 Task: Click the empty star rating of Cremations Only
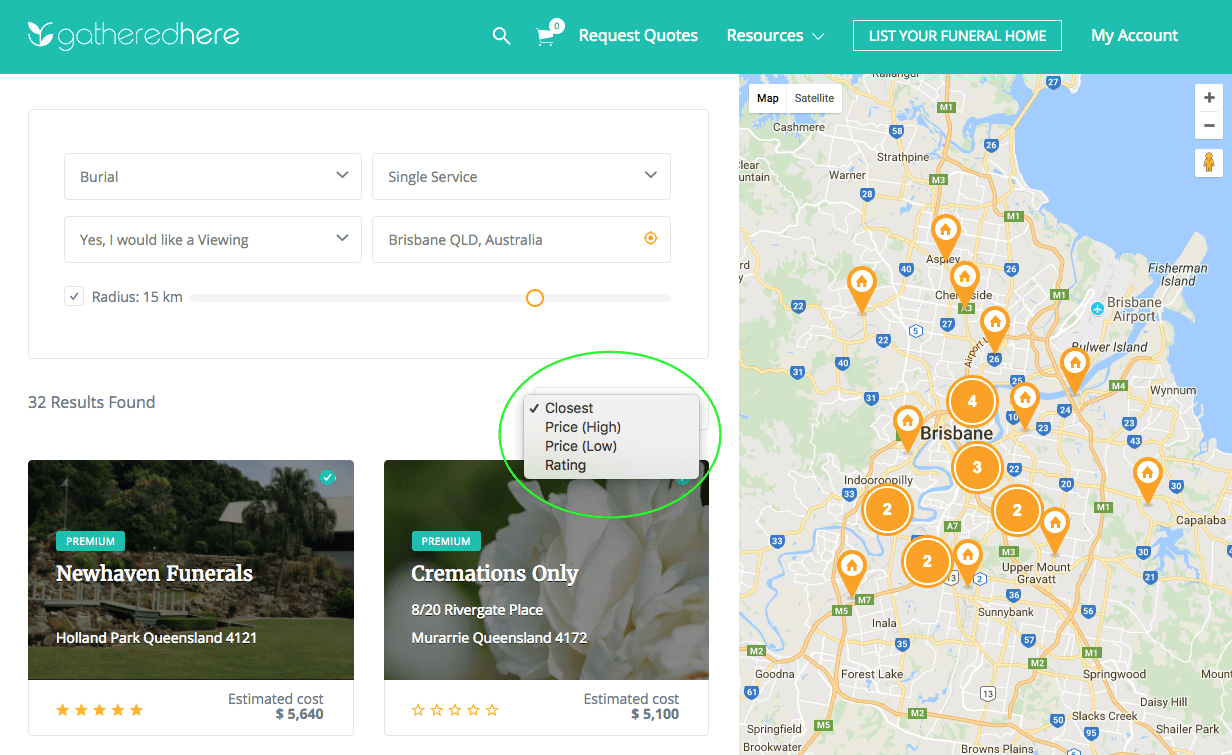pyautogui.click(x=455, y=710)
